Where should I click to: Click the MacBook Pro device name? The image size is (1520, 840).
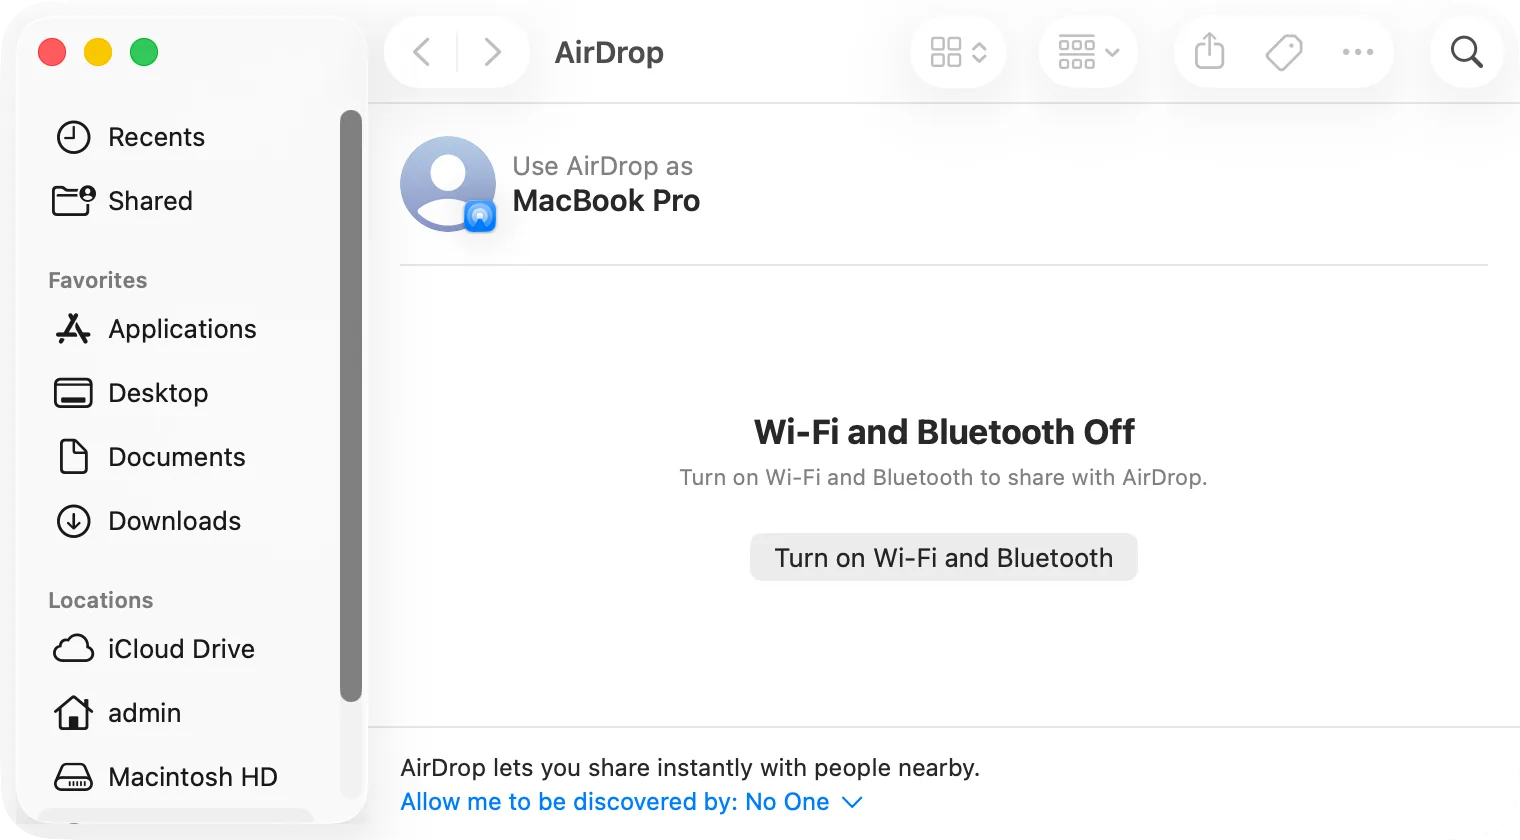(606, 201)
